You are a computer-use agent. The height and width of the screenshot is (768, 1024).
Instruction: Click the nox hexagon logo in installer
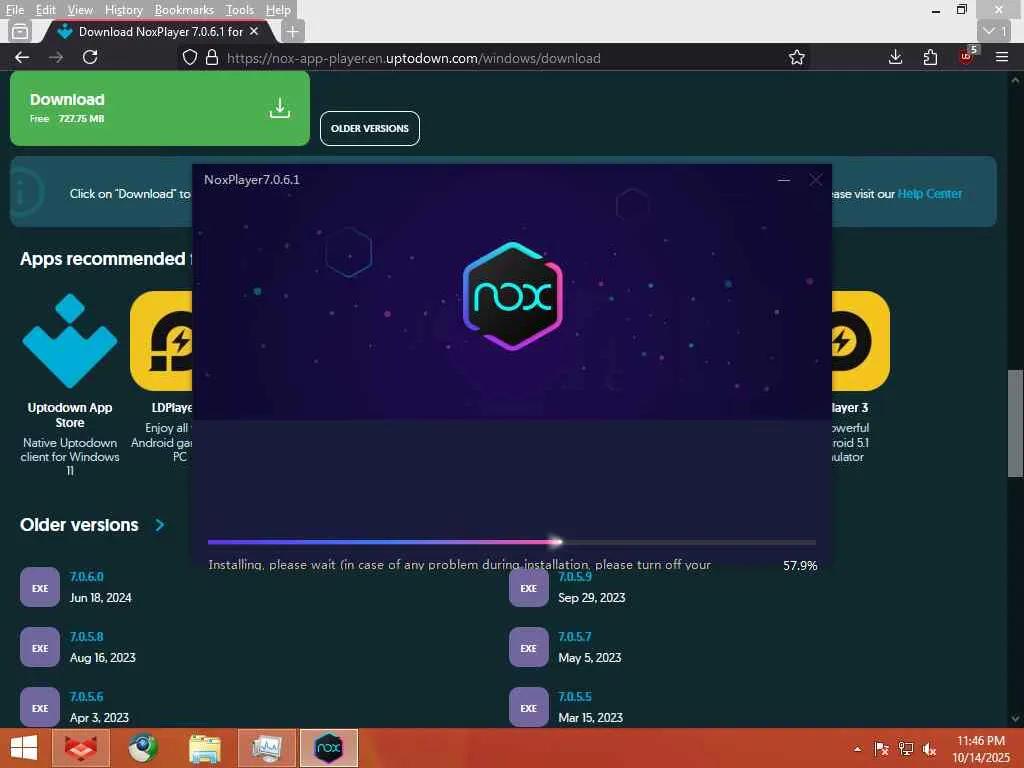point(513,296)
